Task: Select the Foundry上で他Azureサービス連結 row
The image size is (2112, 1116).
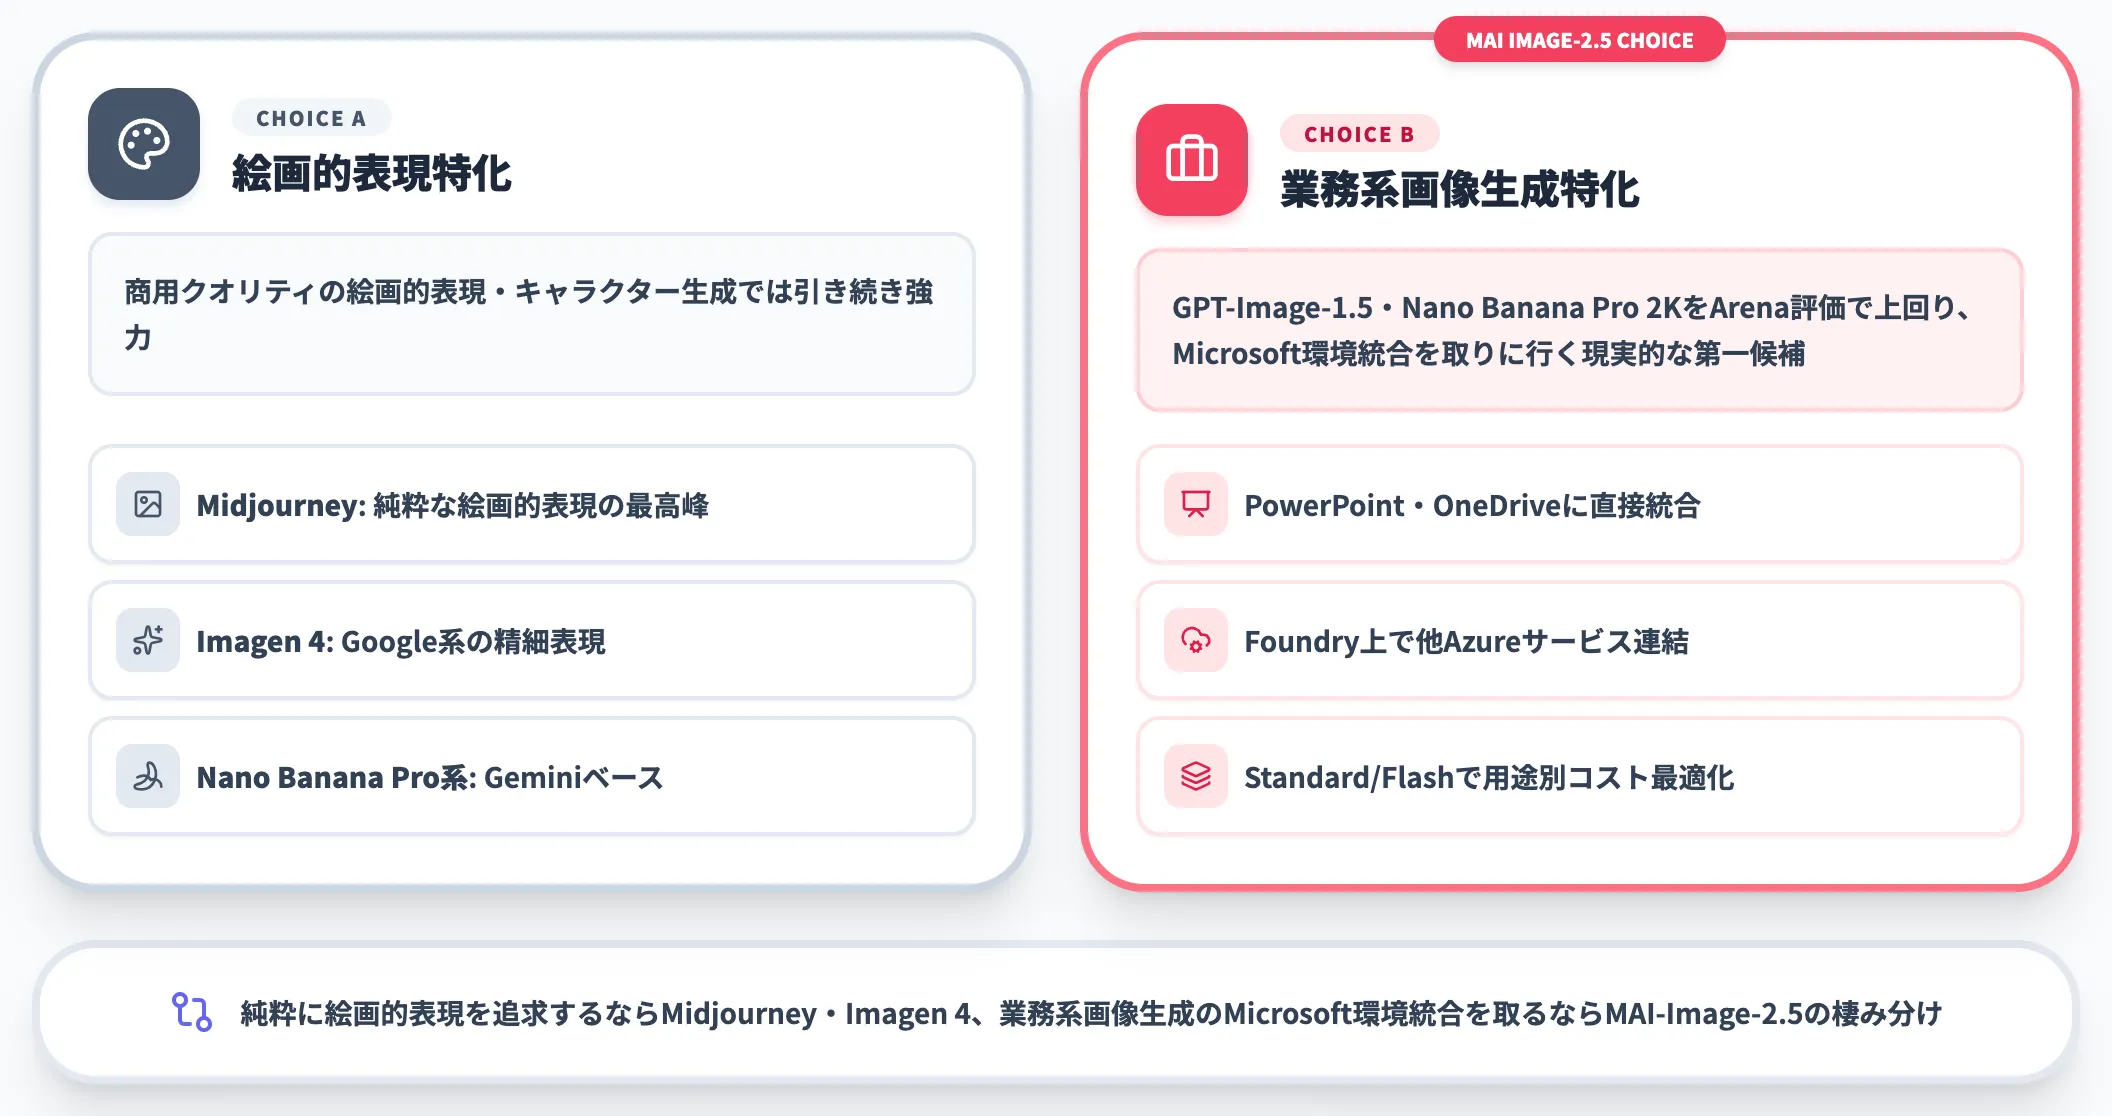Action: pyautogui.click(x=1580, y=640)
